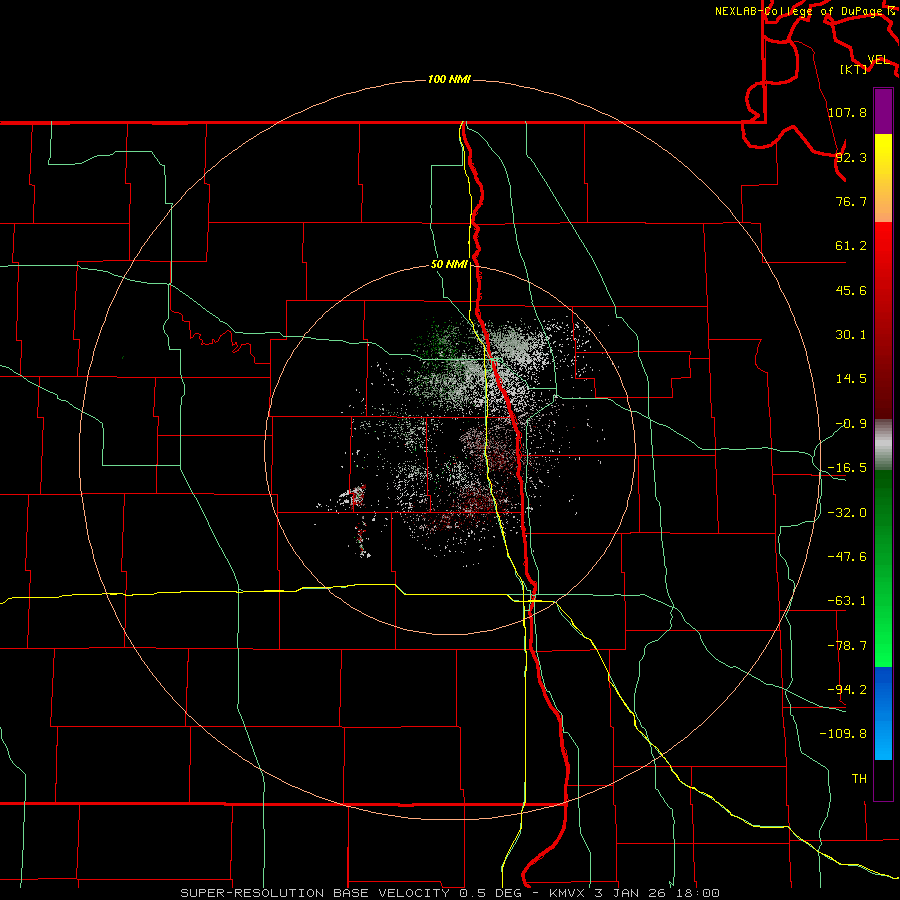
Task: Select the 45.6 velocity scale value
Action: click(851, 290)
